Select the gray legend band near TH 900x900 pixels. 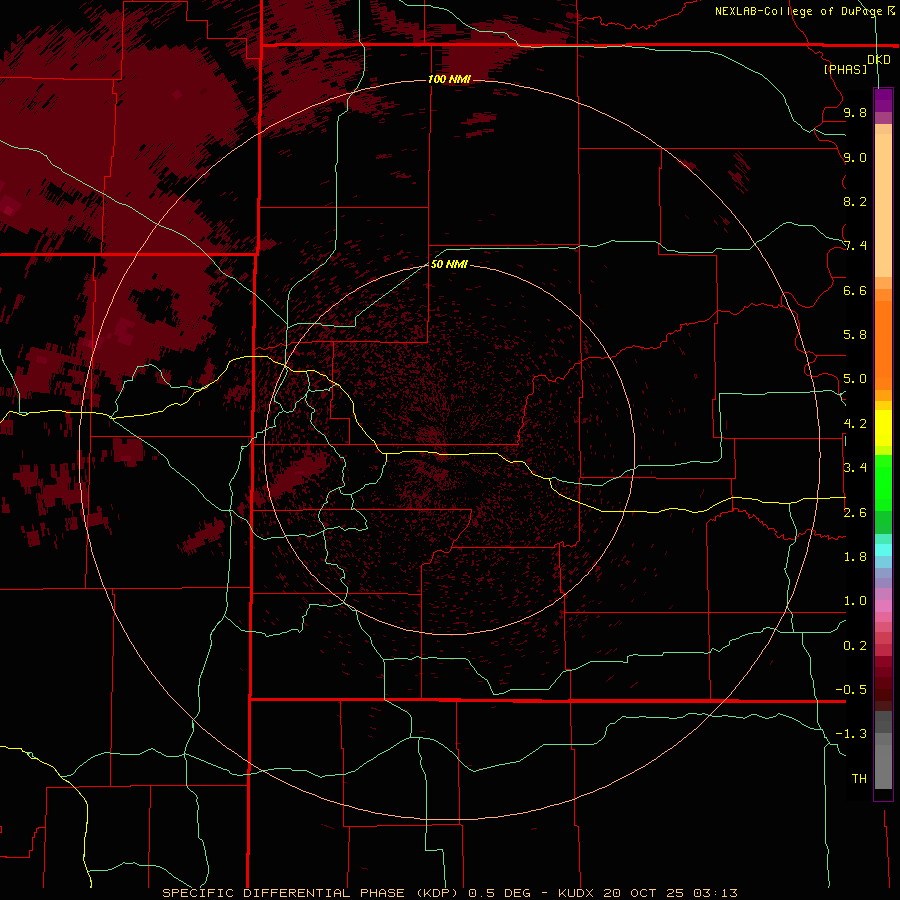[883, 766]
